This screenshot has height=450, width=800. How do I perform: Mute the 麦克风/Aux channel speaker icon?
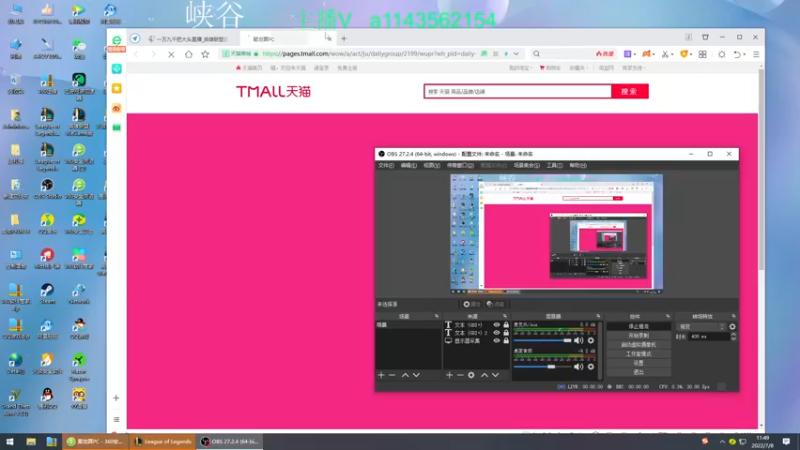579,340
